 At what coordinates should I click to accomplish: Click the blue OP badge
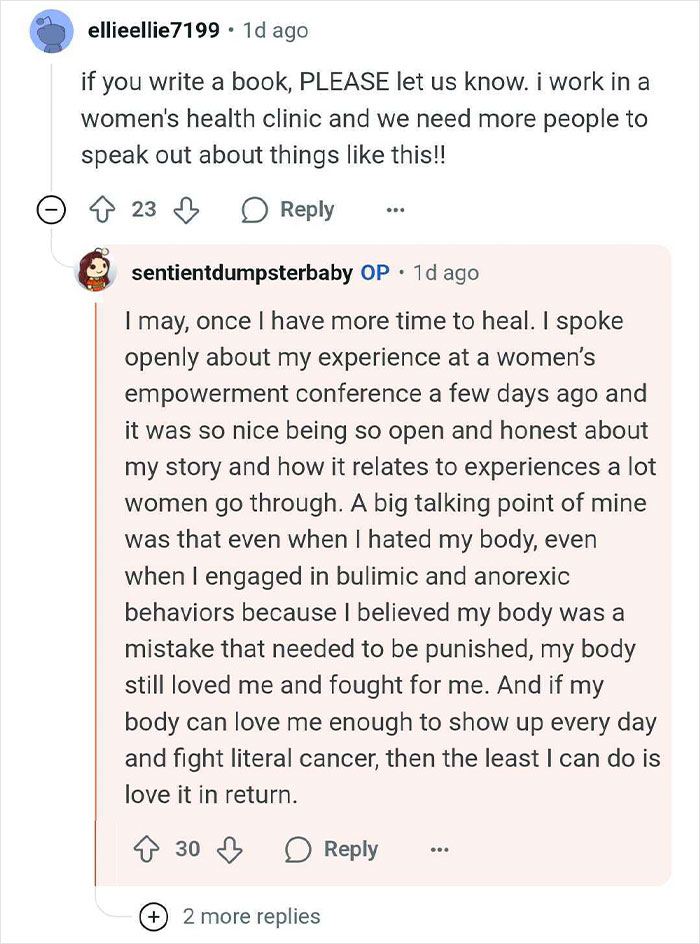[x=375, y=272]
